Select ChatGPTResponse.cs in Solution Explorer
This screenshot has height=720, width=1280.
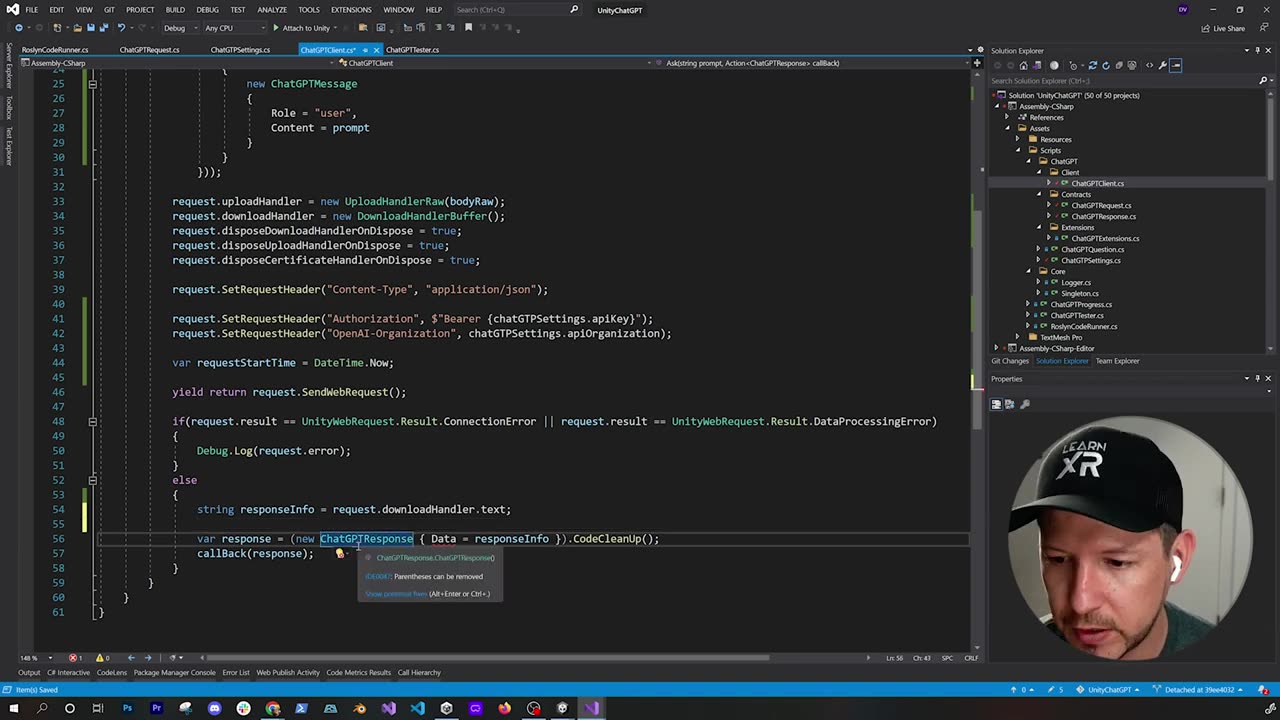tap(1103, 216)
